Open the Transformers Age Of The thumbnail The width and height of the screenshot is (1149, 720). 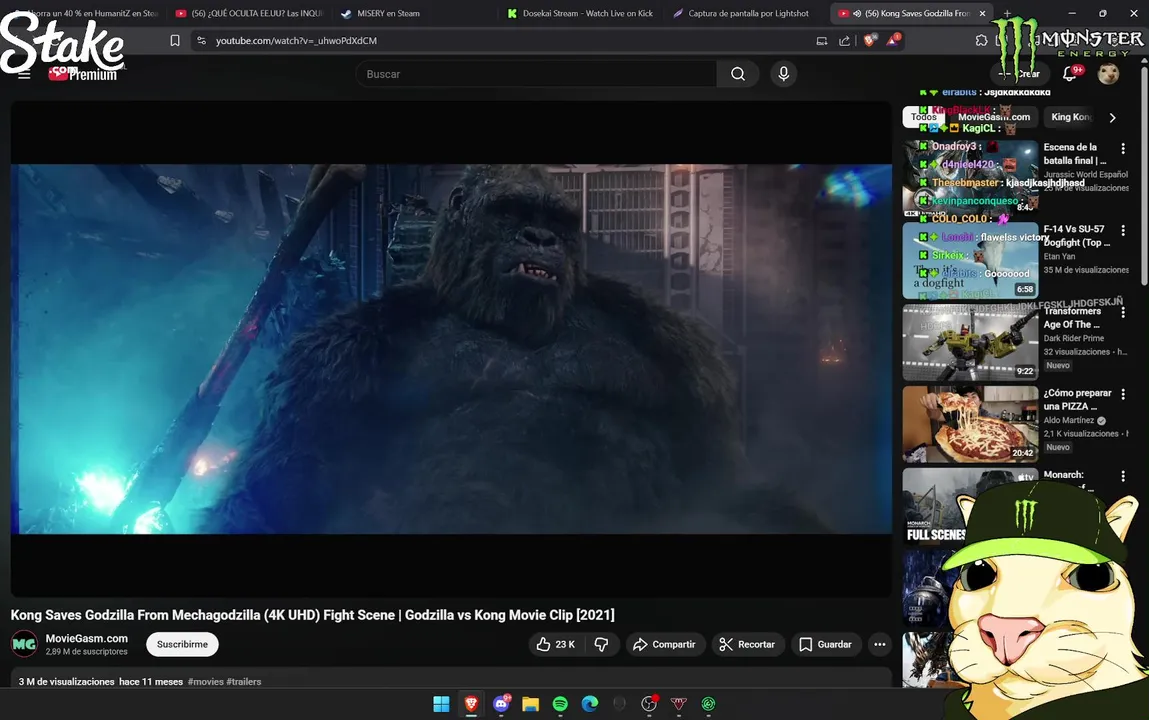(970, 343)
